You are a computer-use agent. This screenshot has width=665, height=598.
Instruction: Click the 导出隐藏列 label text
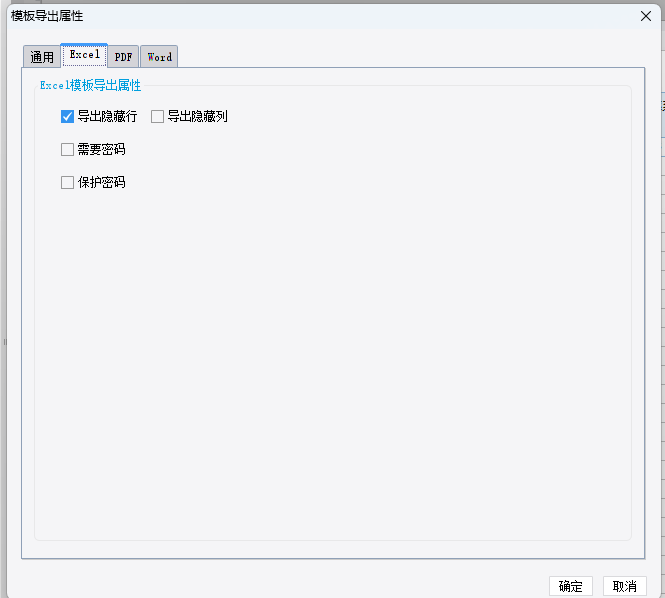pos(198,116)
